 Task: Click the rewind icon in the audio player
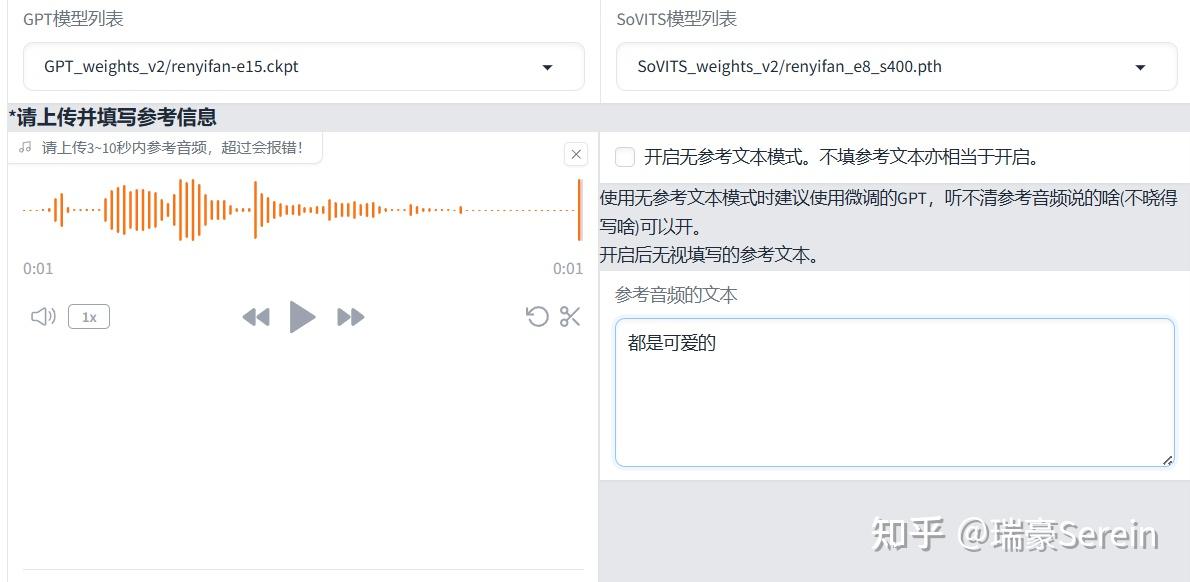256,317
